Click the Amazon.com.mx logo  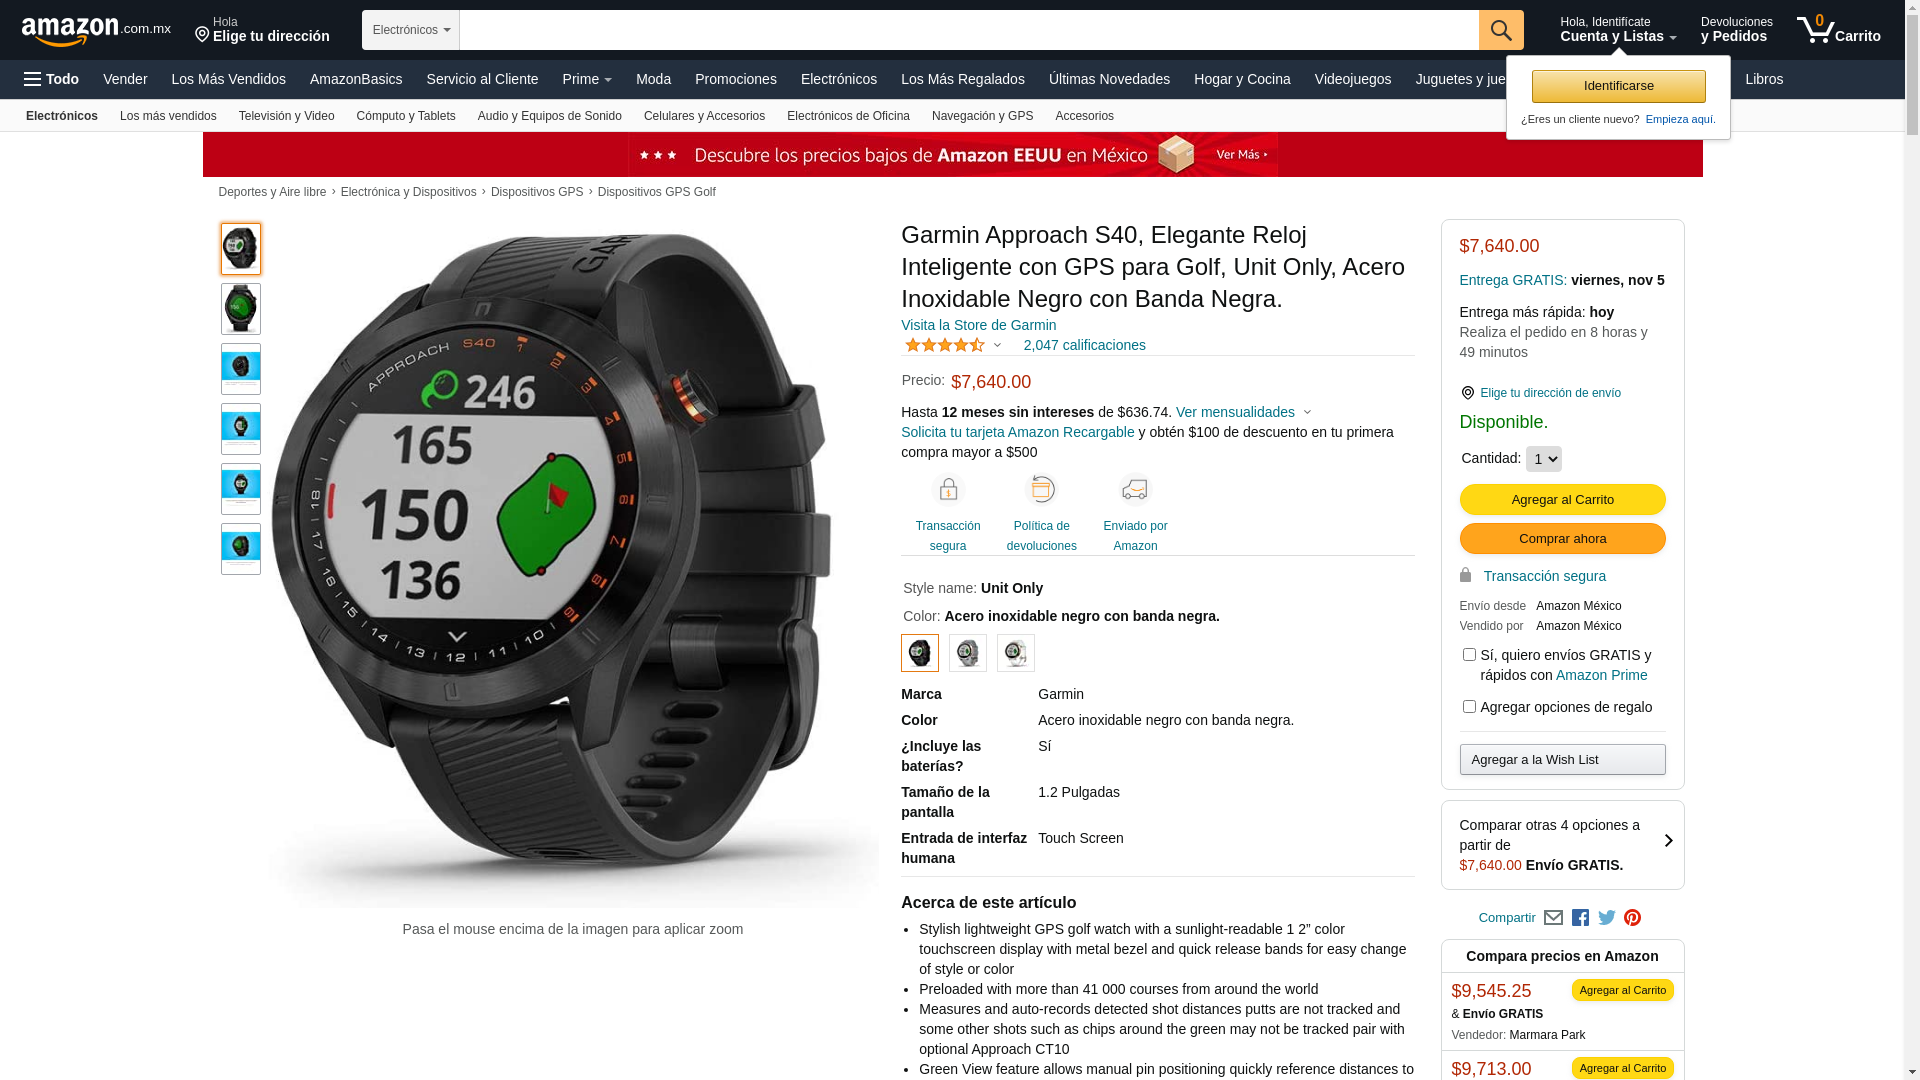[x=96, y=30]
